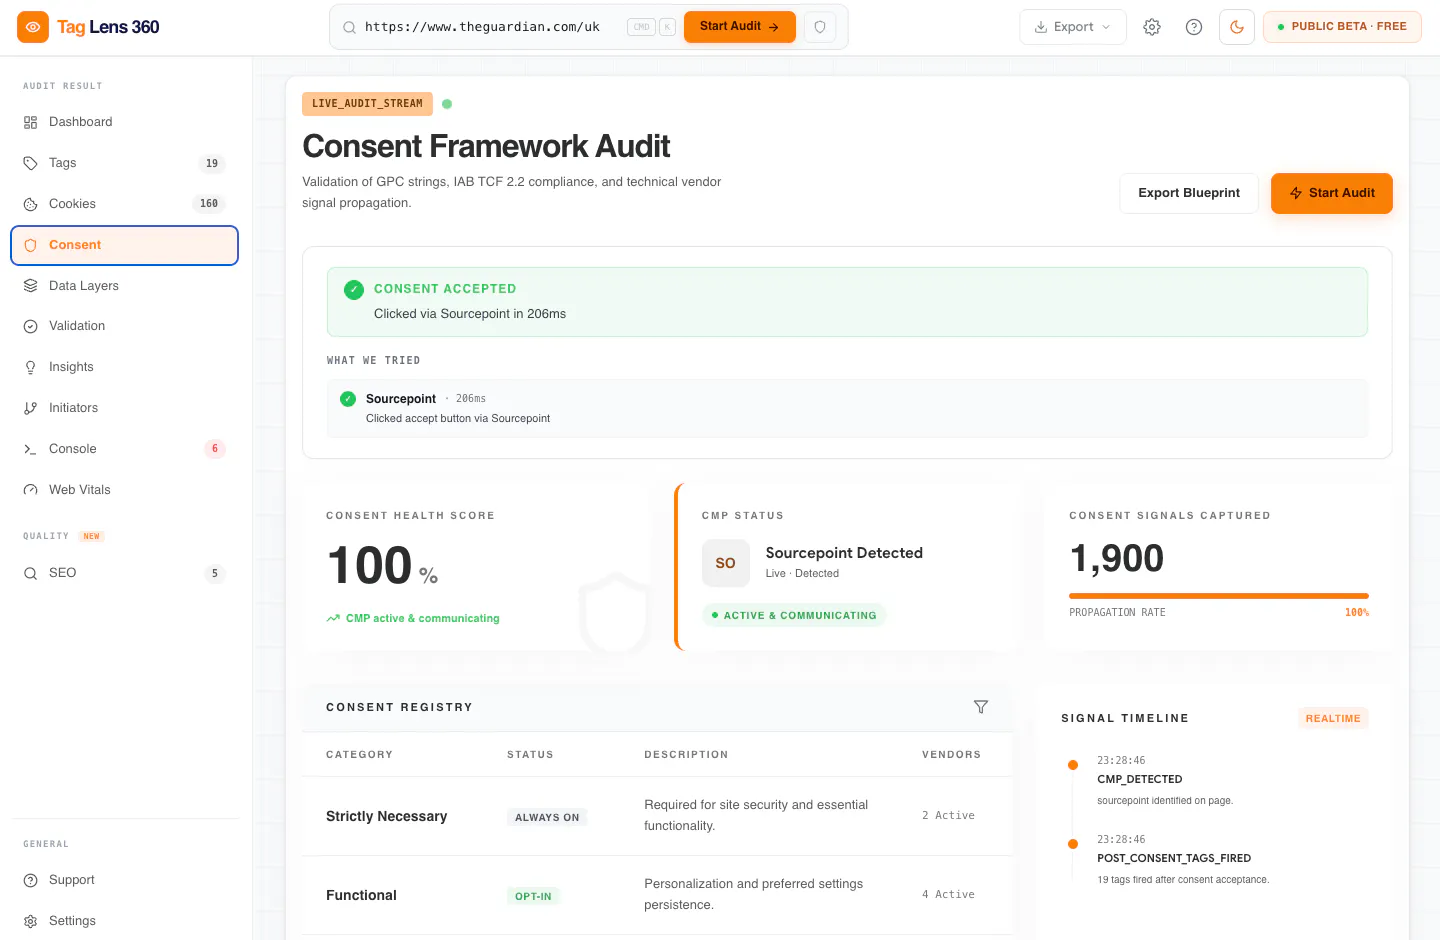The image size is (1440, 940).
Task: Open Data Layers in the sidebar
Action: [125, 286]
